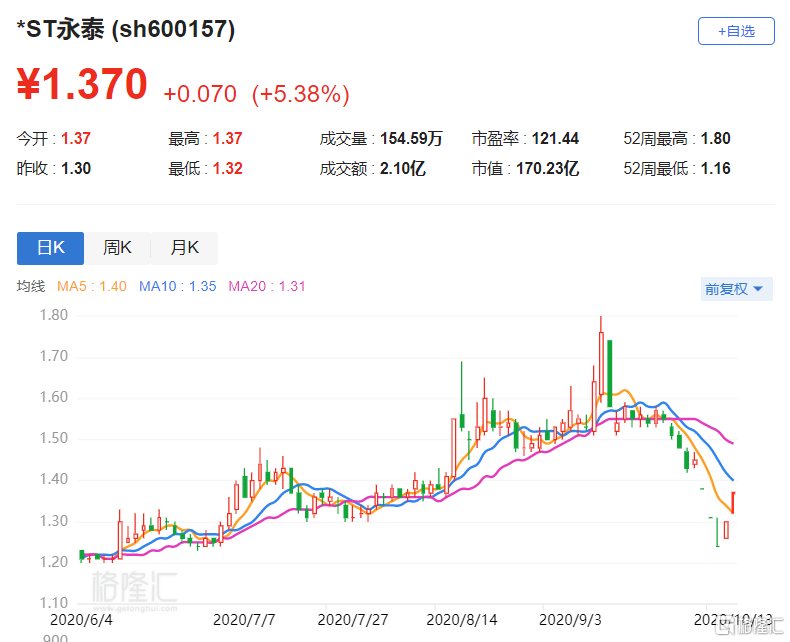Image resolution: width=790 pixels, height=642 pixels.
Task: Switch to the 周K weekly chart tab
Action: pyautogui.click(x=117, y=248)
